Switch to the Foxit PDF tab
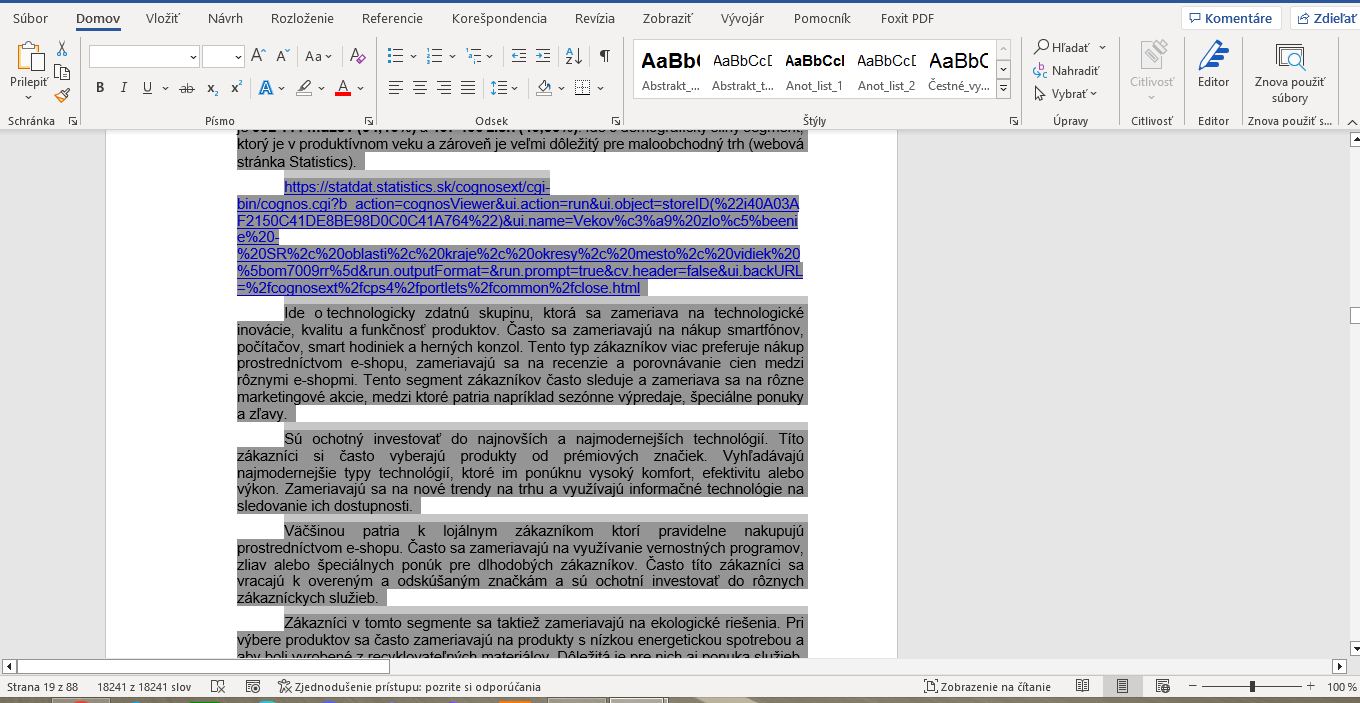 point(907,18)
